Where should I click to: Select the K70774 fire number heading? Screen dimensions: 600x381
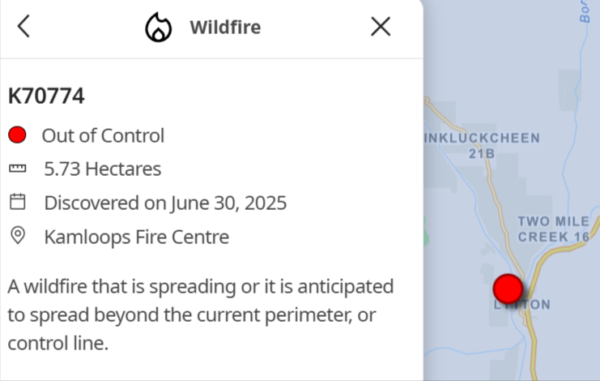click(46, 96)
